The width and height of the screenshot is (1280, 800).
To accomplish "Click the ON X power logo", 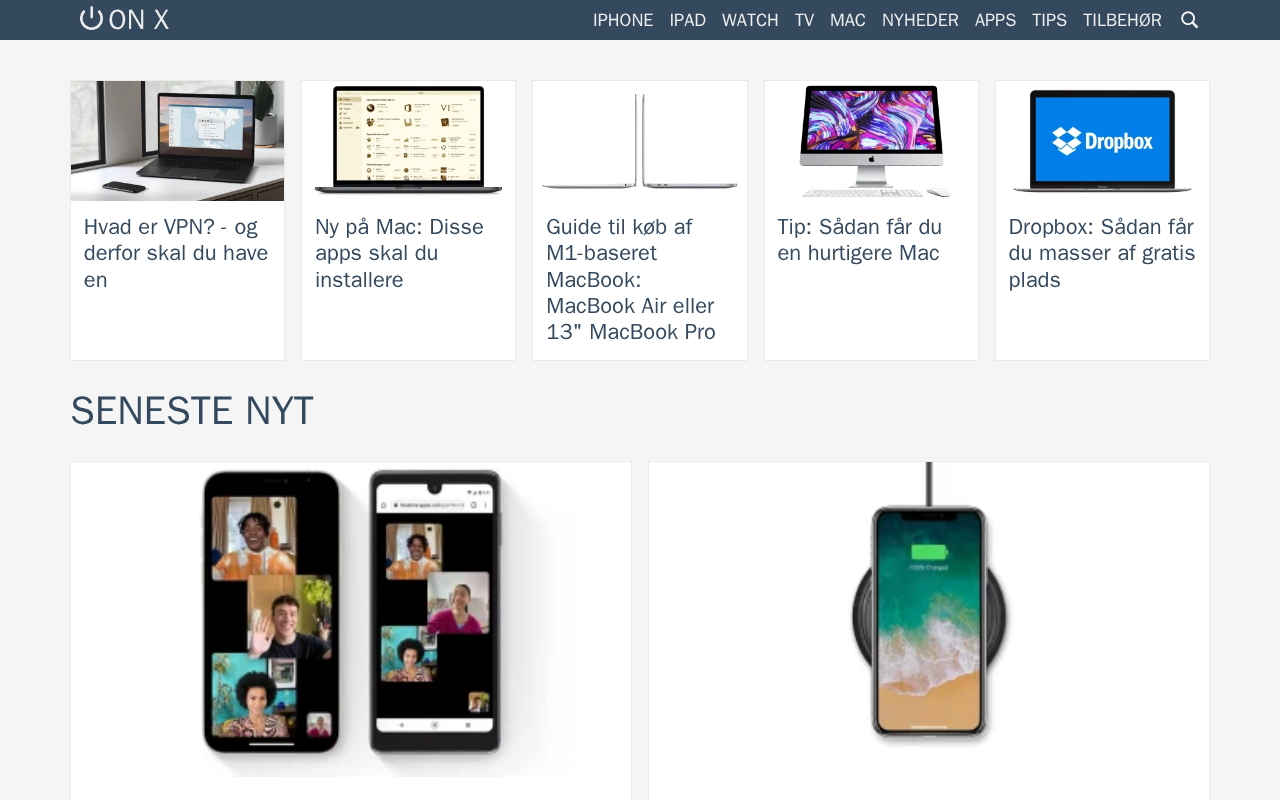I will (125, 19).
